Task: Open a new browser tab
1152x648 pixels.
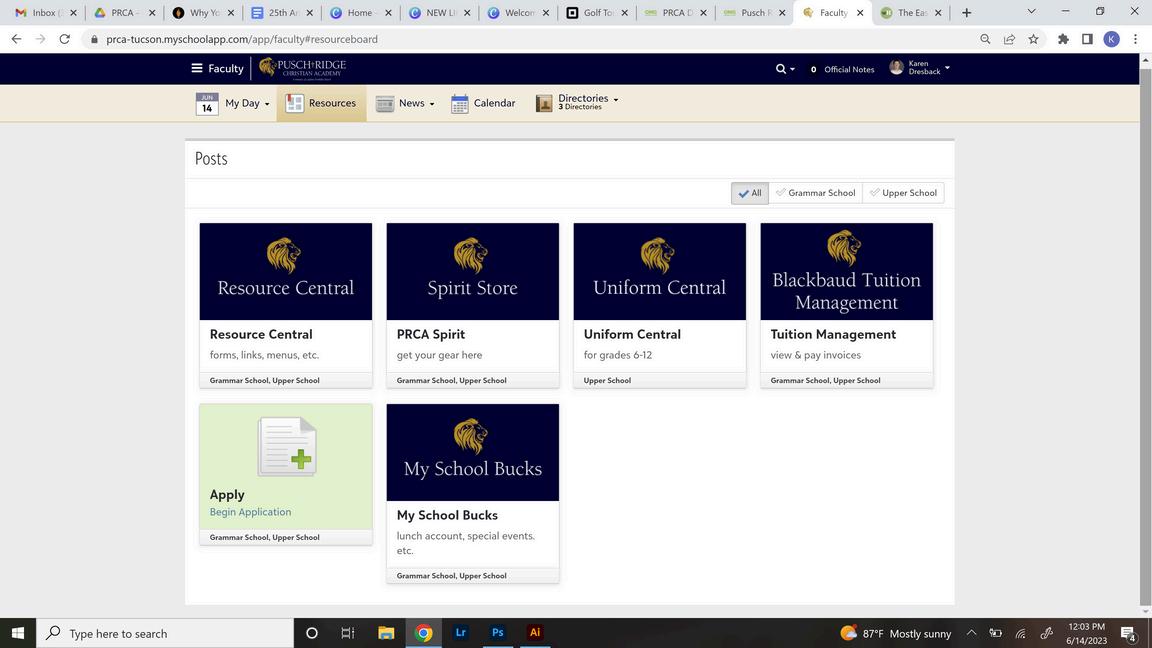Action: [967, 12]
